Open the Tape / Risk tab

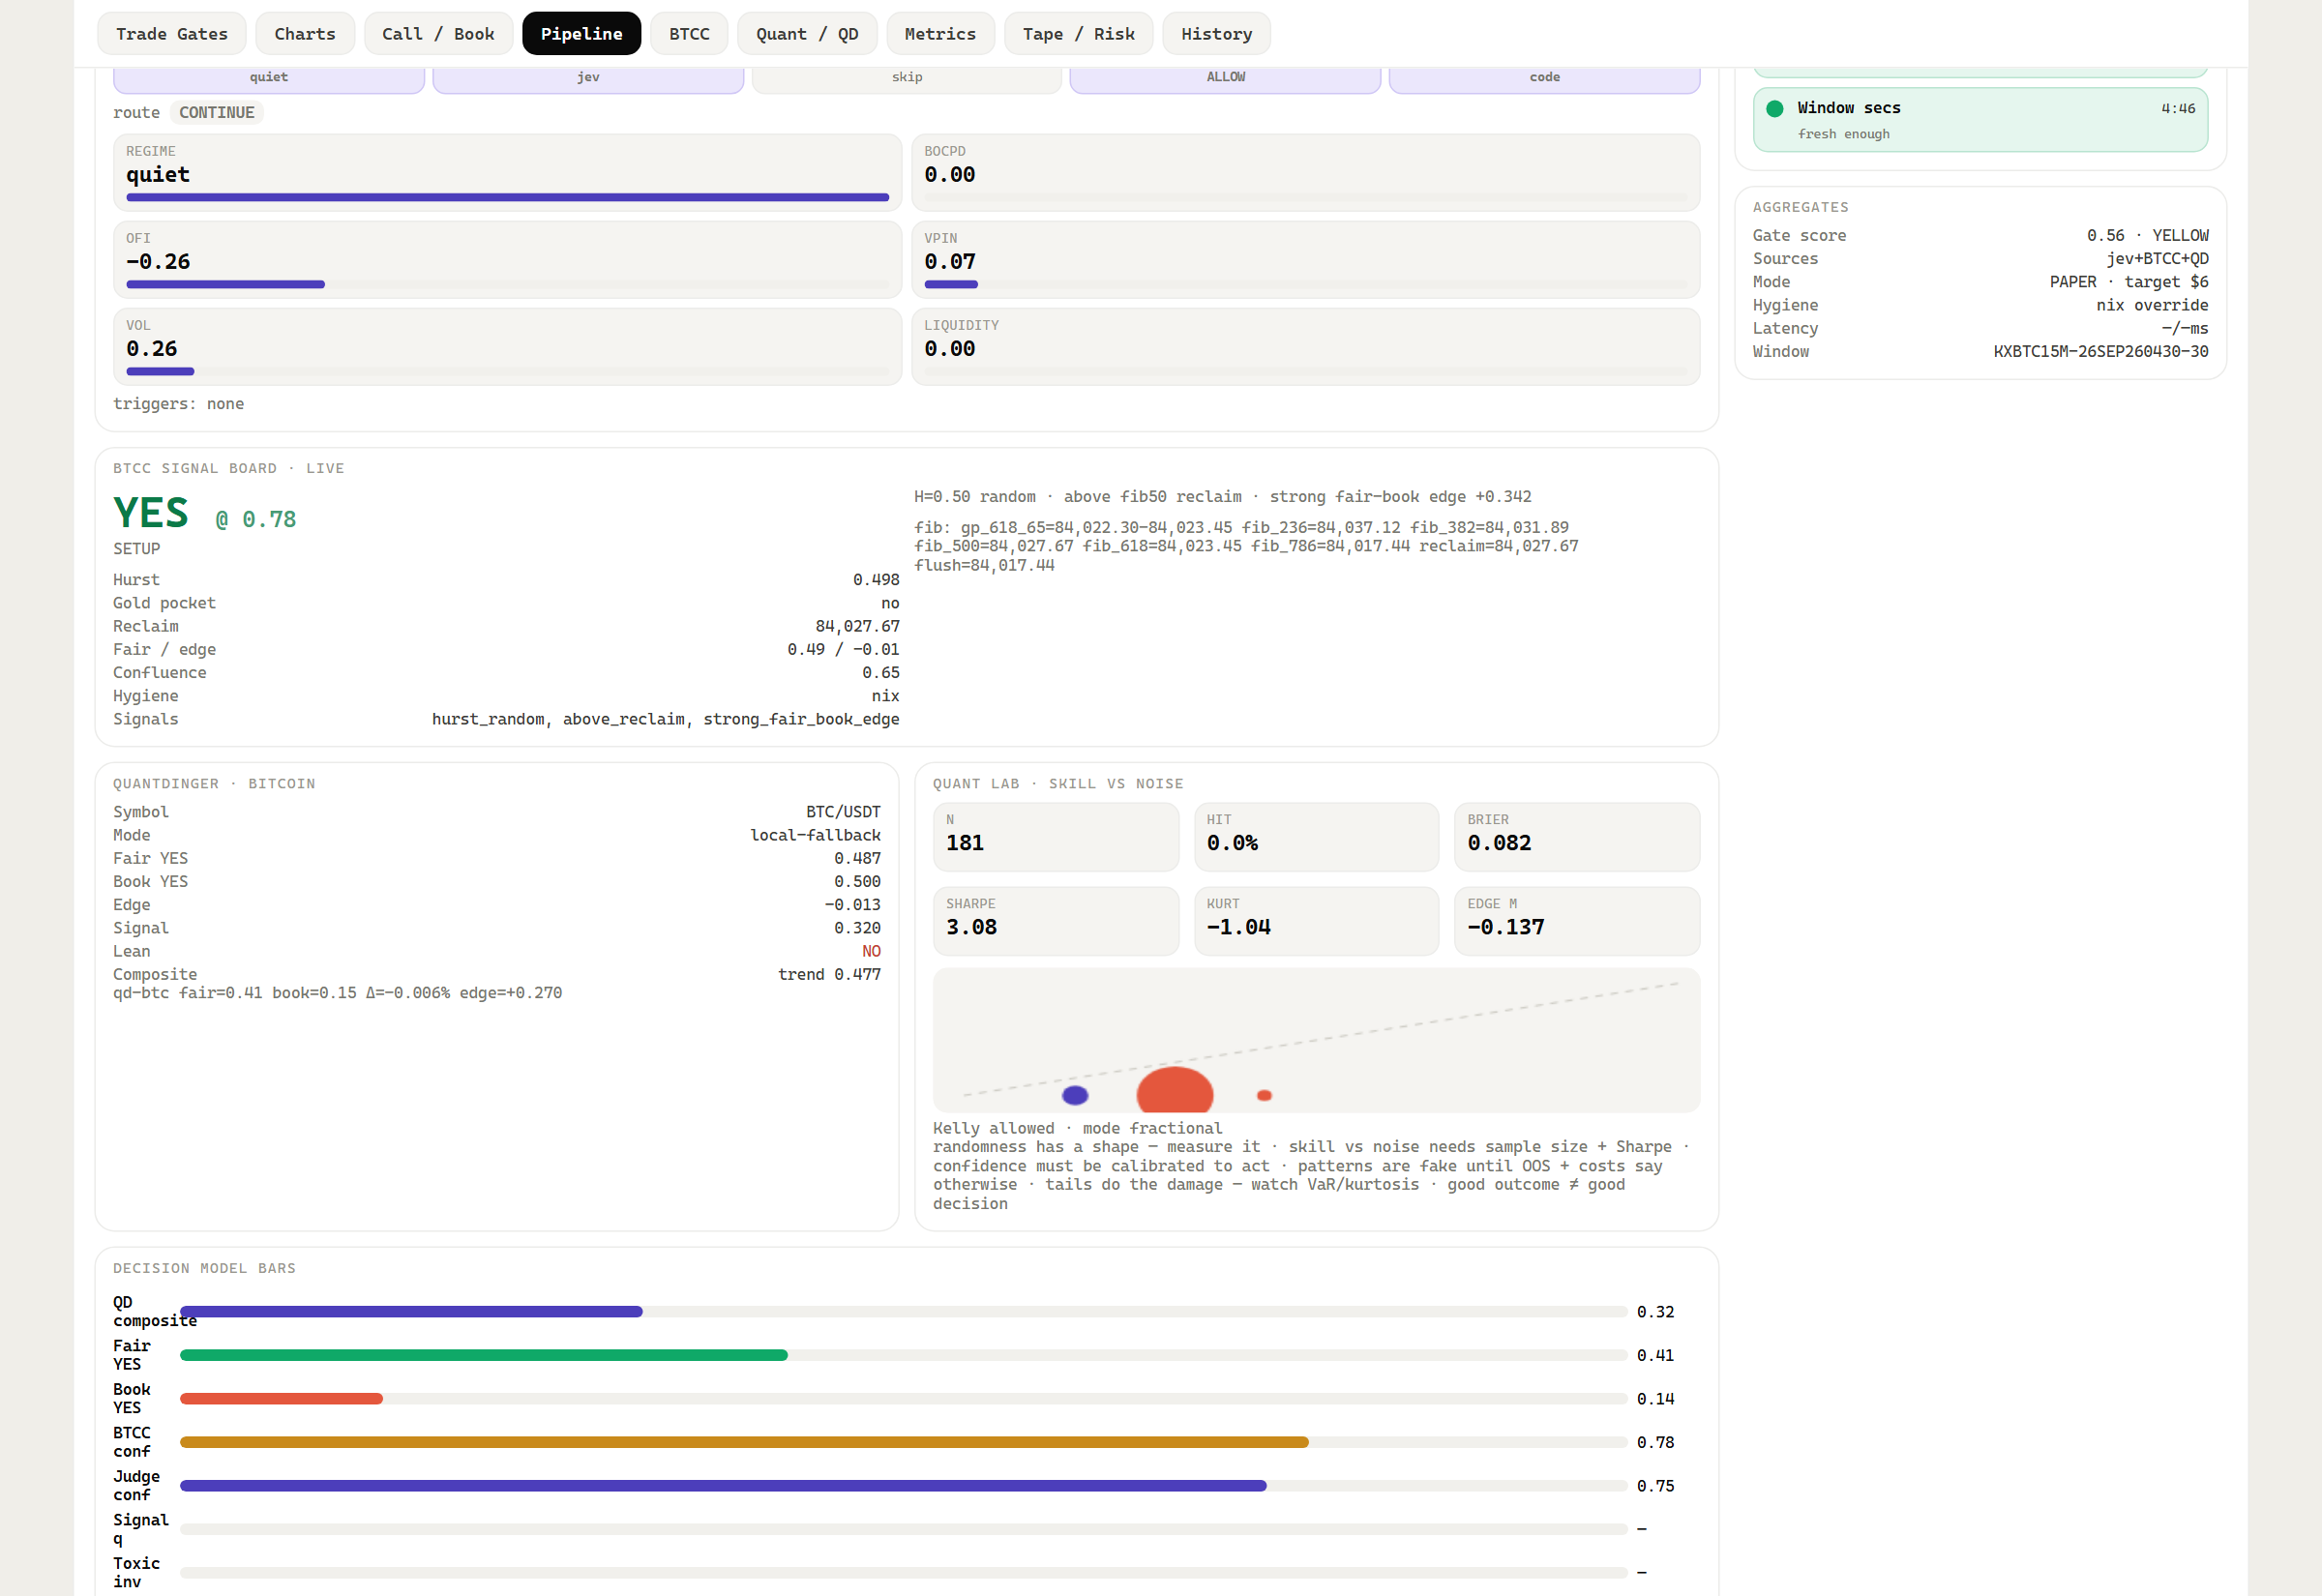(1078, 34)
